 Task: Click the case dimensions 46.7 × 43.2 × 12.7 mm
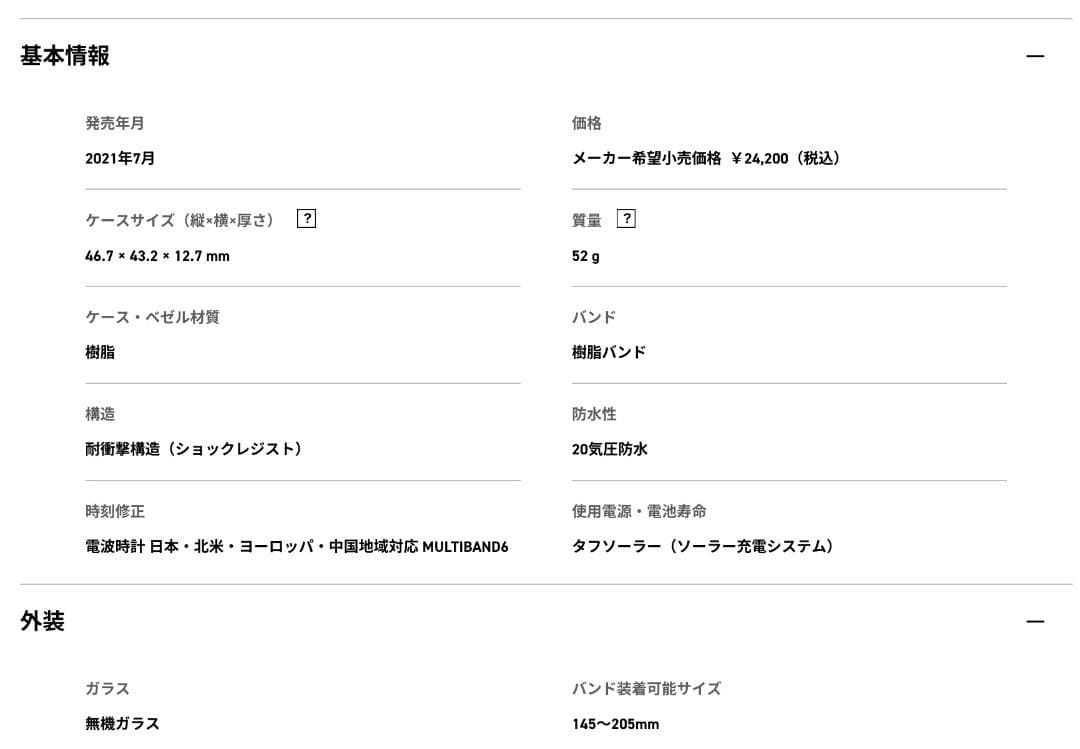(x=157, y=256)
